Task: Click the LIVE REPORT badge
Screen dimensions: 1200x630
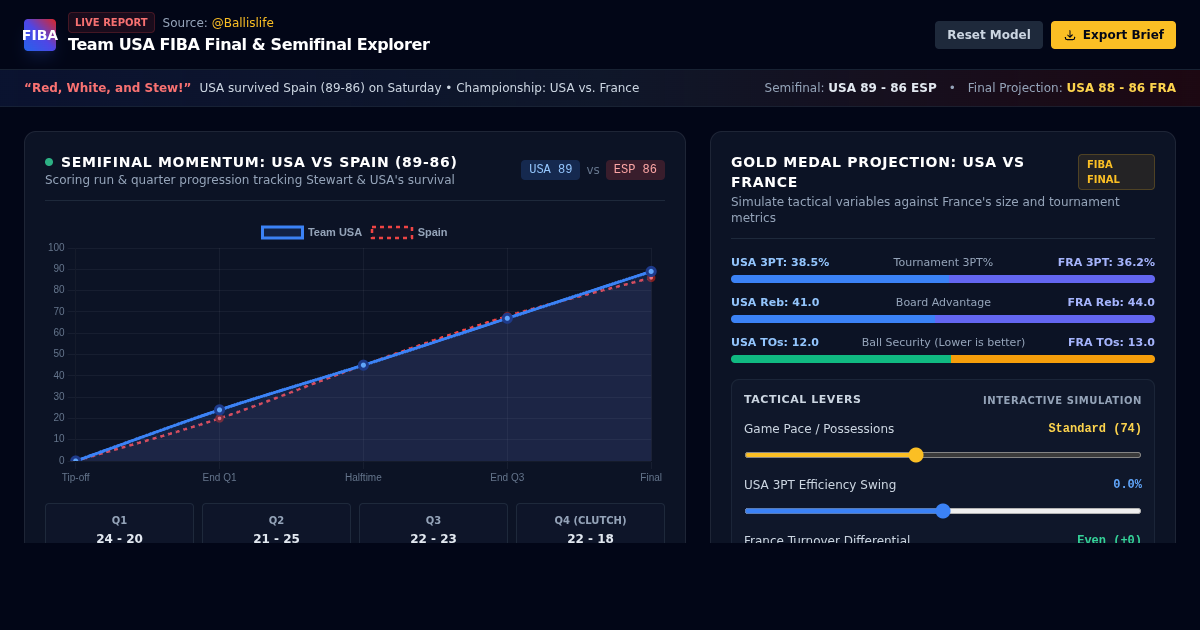Action: point(111,22)
